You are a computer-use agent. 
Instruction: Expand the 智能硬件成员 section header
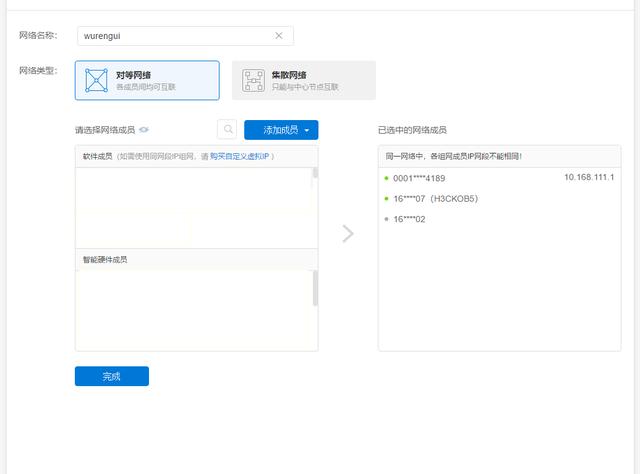coord(105,260)
